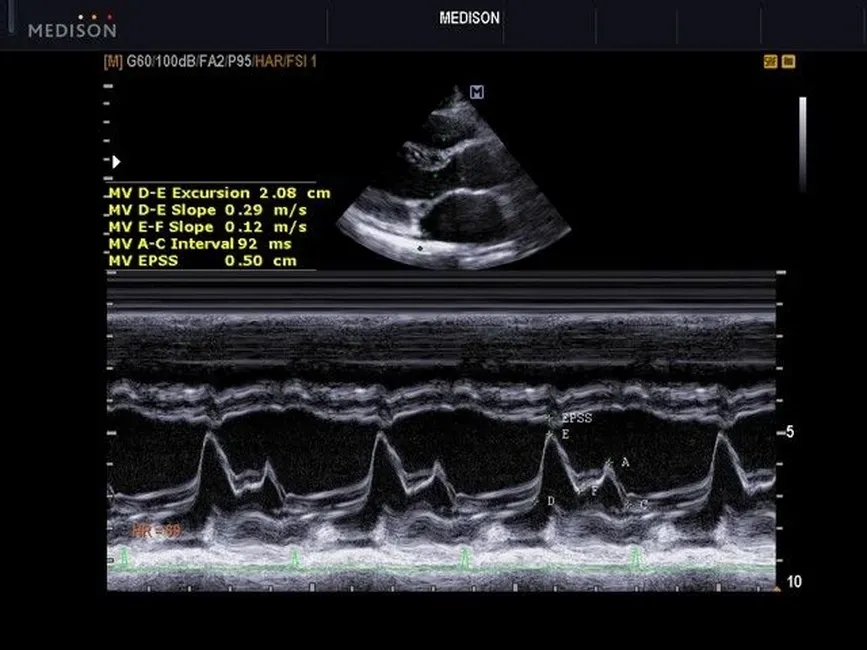The image size is (867, 650).
Task: Select the E point marker on the waveform
Action: 565,435
